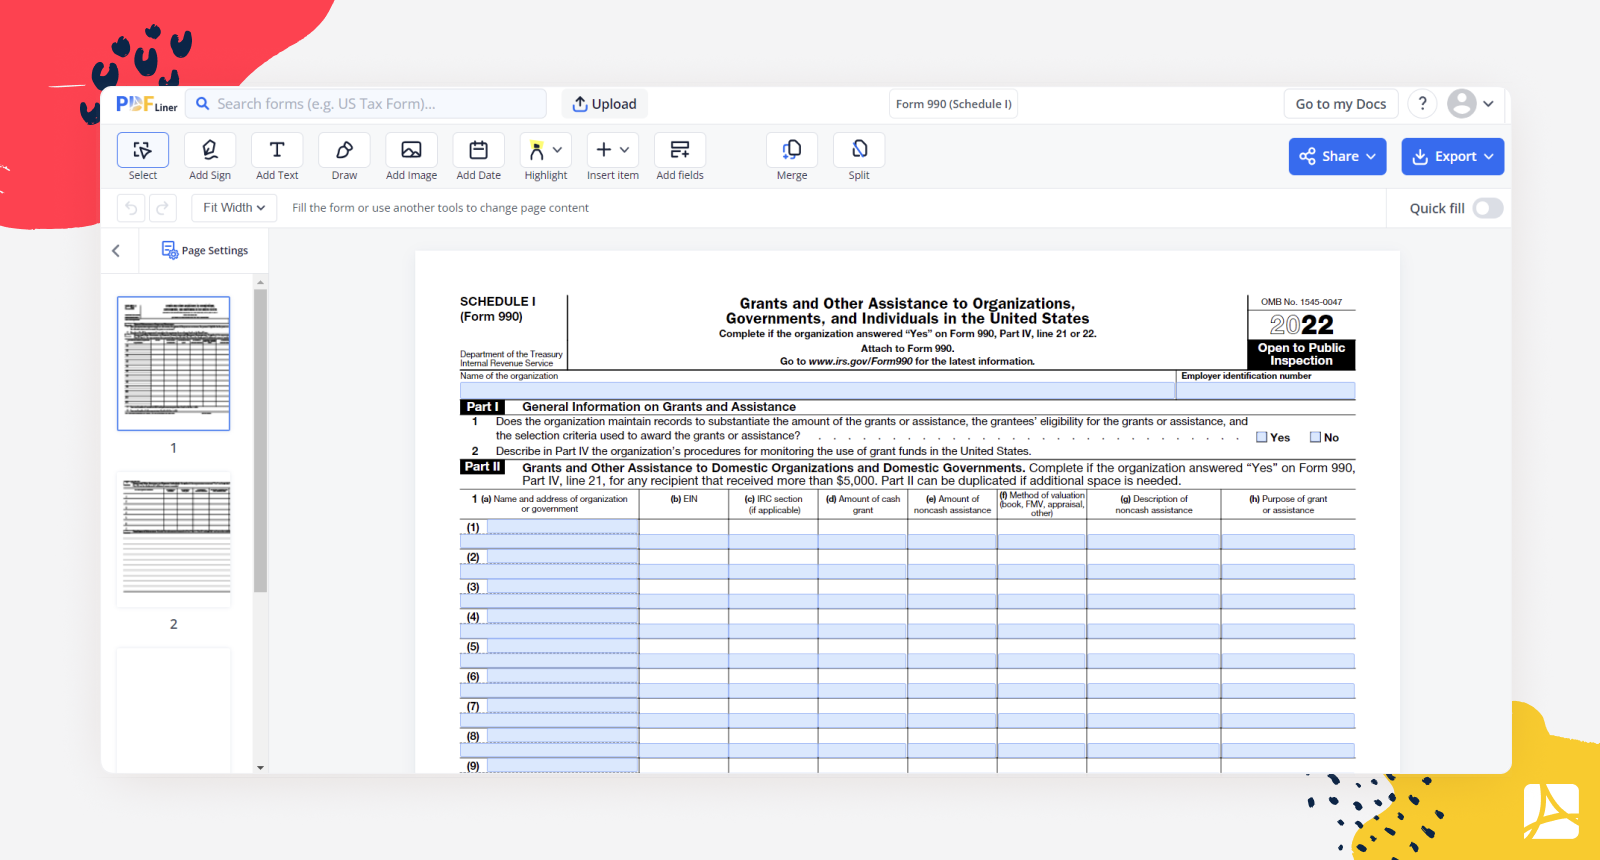
Task: Check the Yes checkbox in Part I
Action: 1262,437
